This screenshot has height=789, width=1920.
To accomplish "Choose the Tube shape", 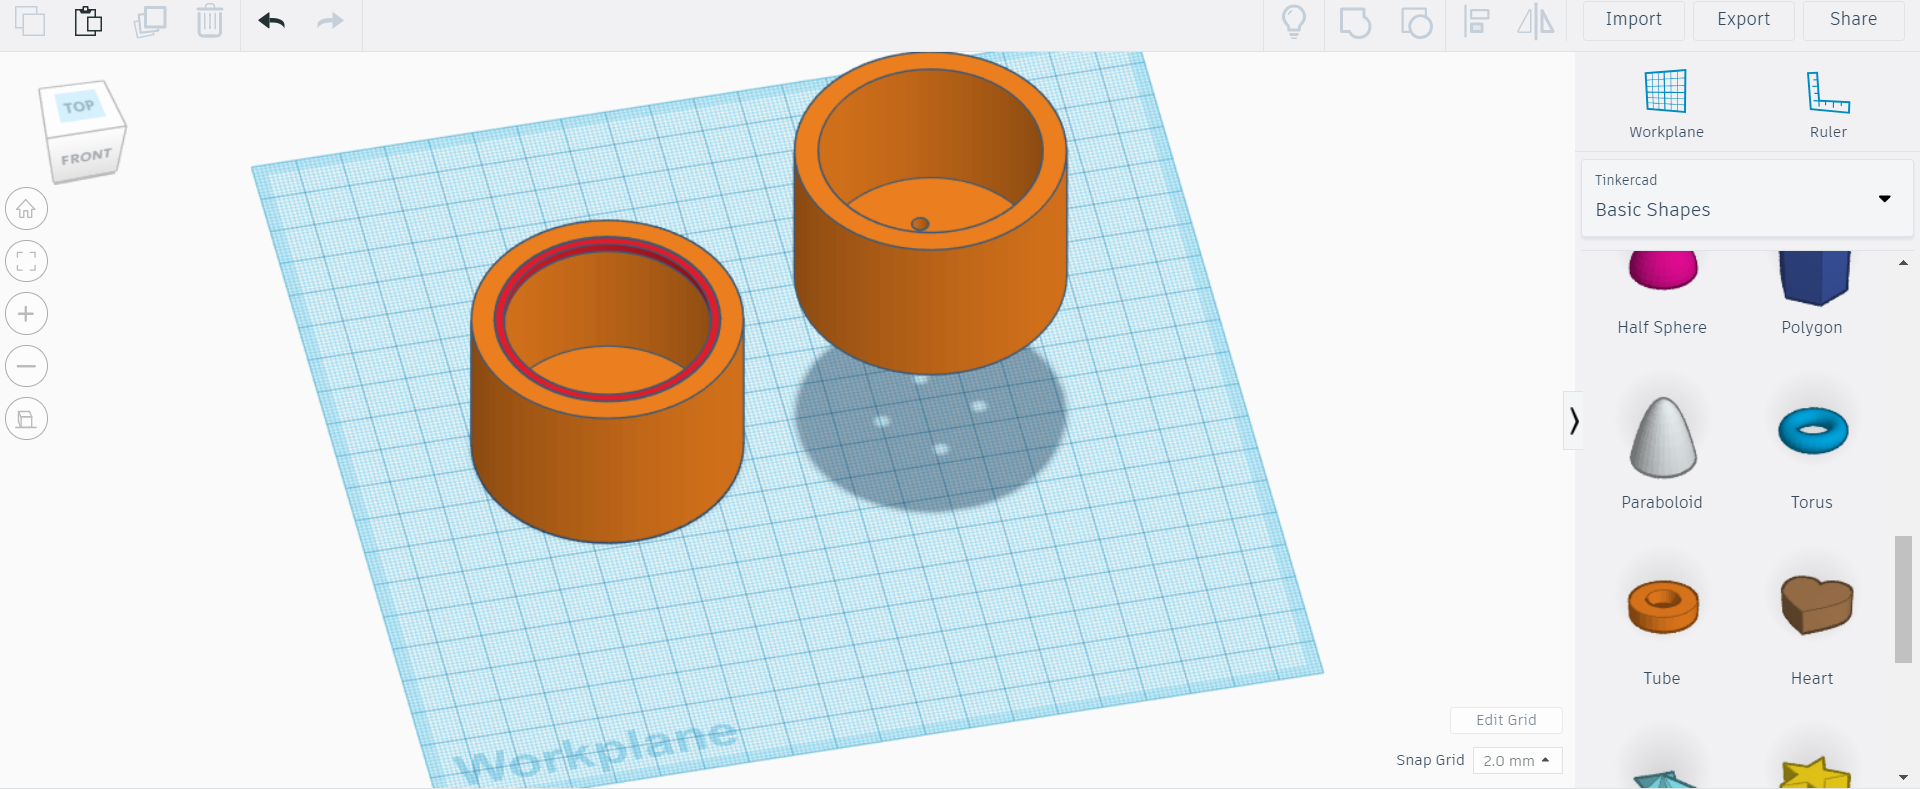I will (x=1662, y=631).
